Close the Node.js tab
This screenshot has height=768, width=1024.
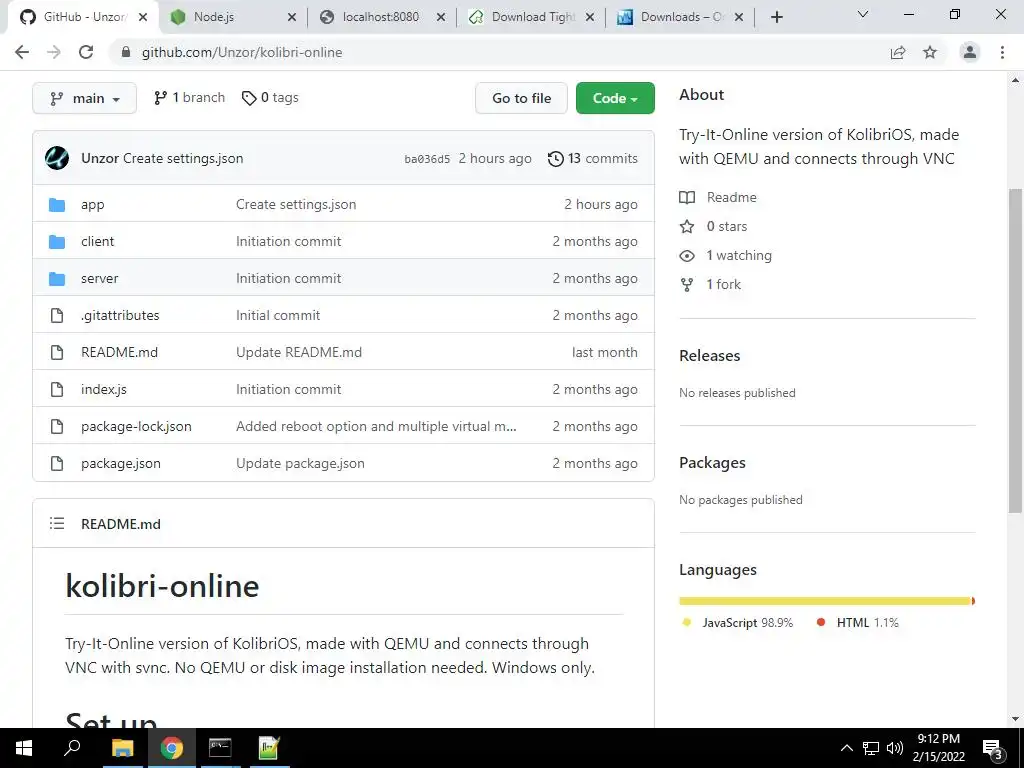click(x=292, y=17)
